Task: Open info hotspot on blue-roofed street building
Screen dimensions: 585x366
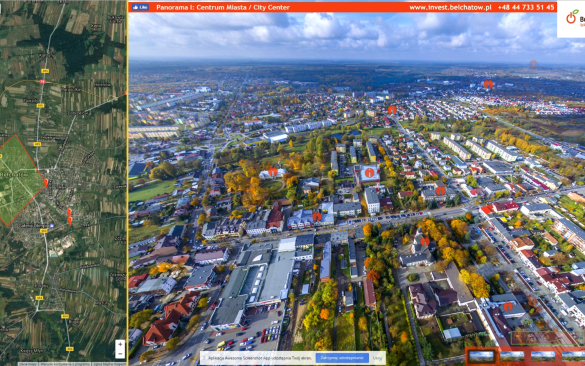Action: coord(317,216)
